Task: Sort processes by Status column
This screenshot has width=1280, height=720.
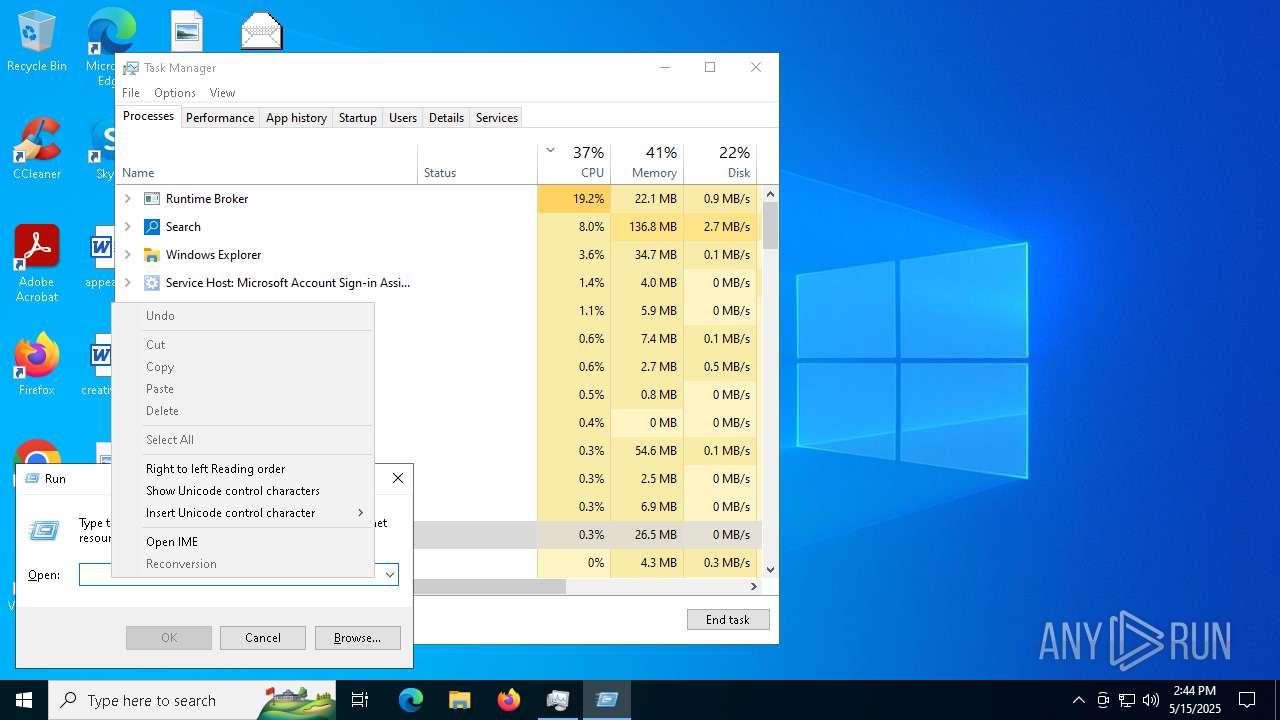Action: pyautogui.click(x=478, y=163)
